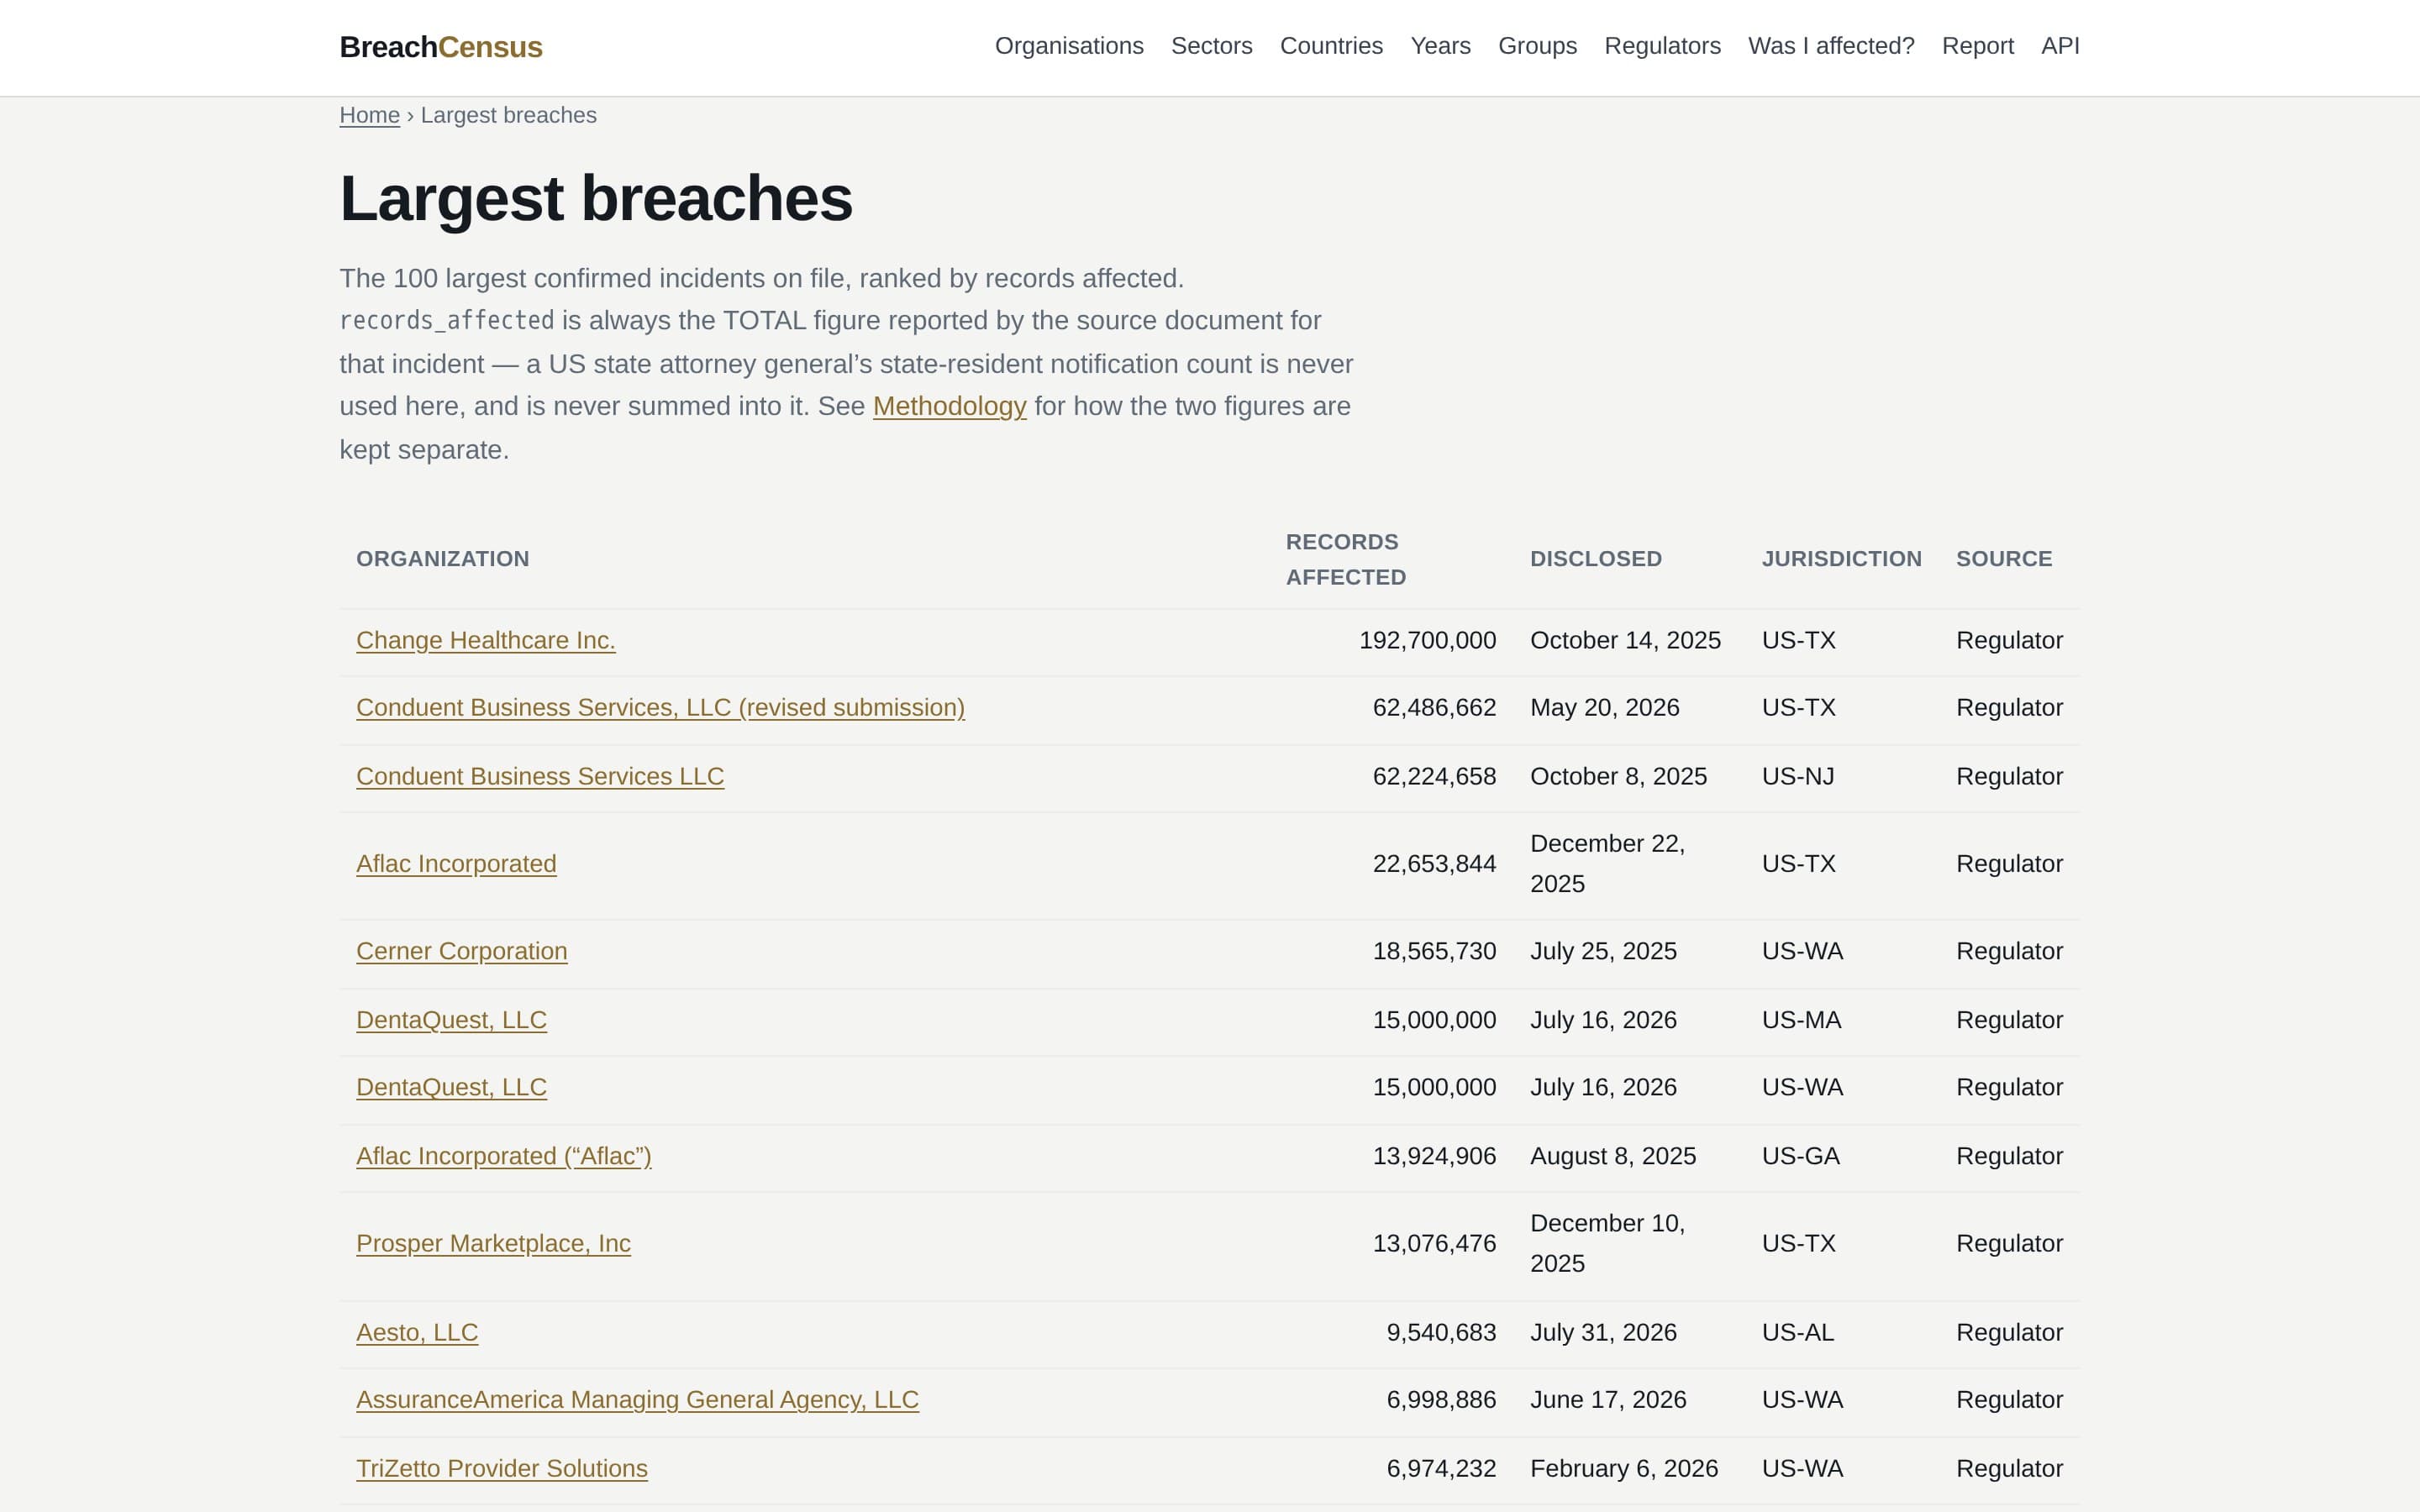Image resolution: width=2420 pixels, height=1512 pixels.
Task: Open the API nav item
Action: [x=2060, y=46]
